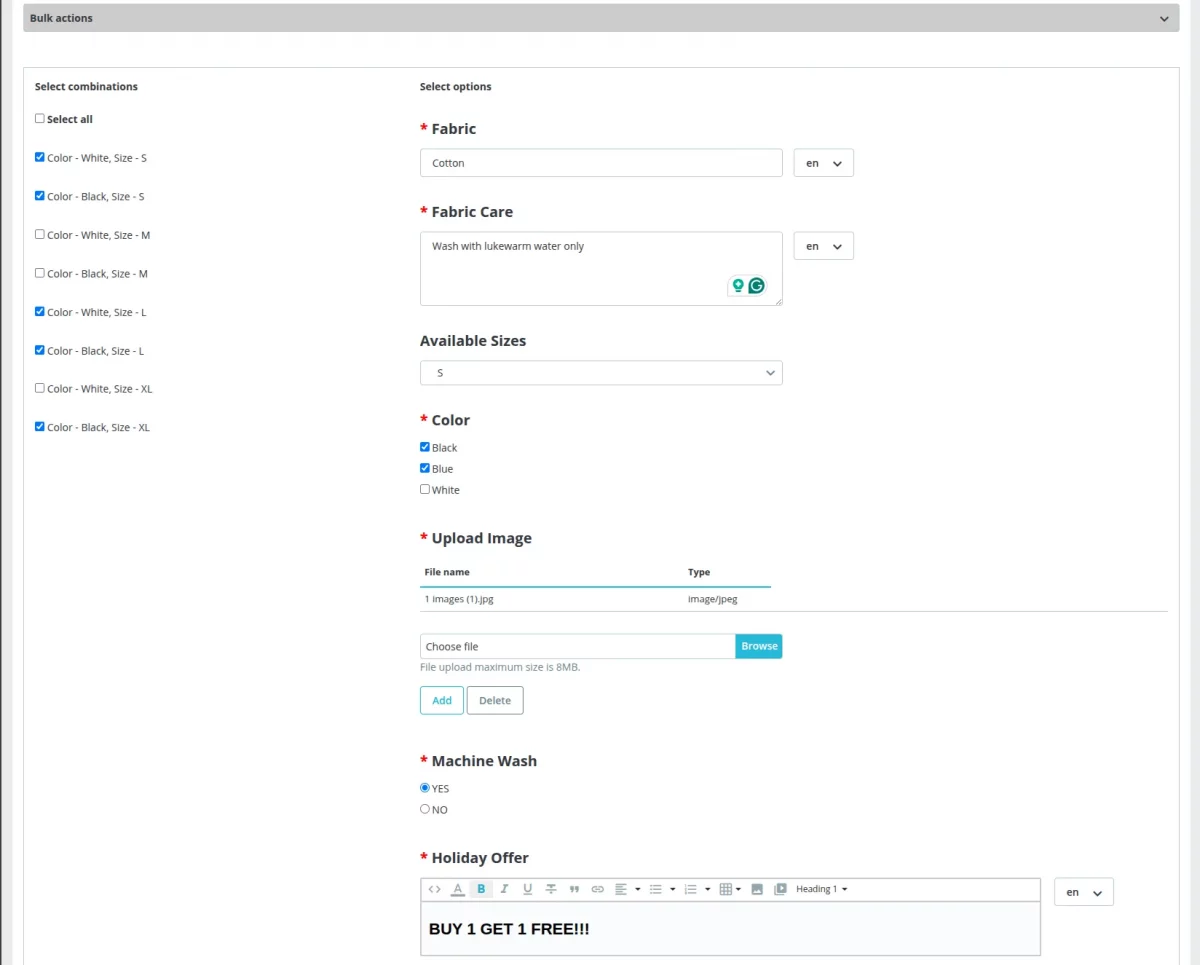Change language dropdown next to Fabric field
Screen dimensions: 1200x965
(823, 162)
